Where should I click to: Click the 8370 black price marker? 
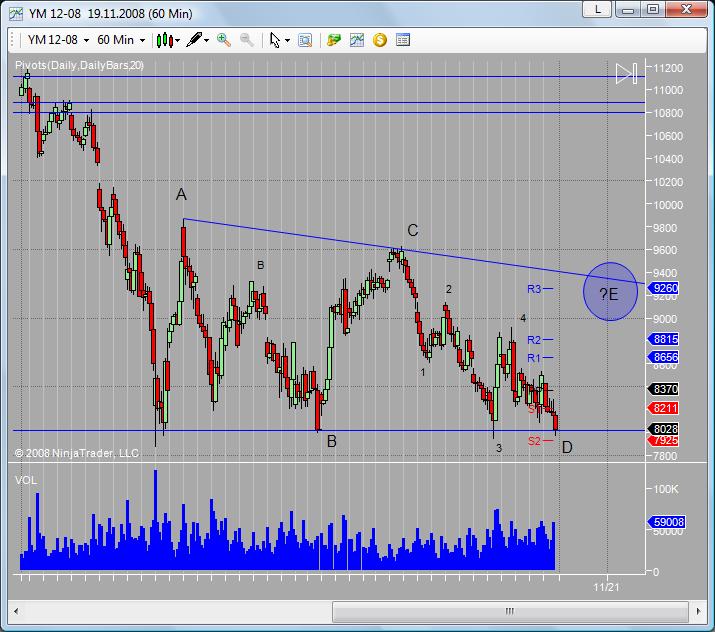point(663,389)
